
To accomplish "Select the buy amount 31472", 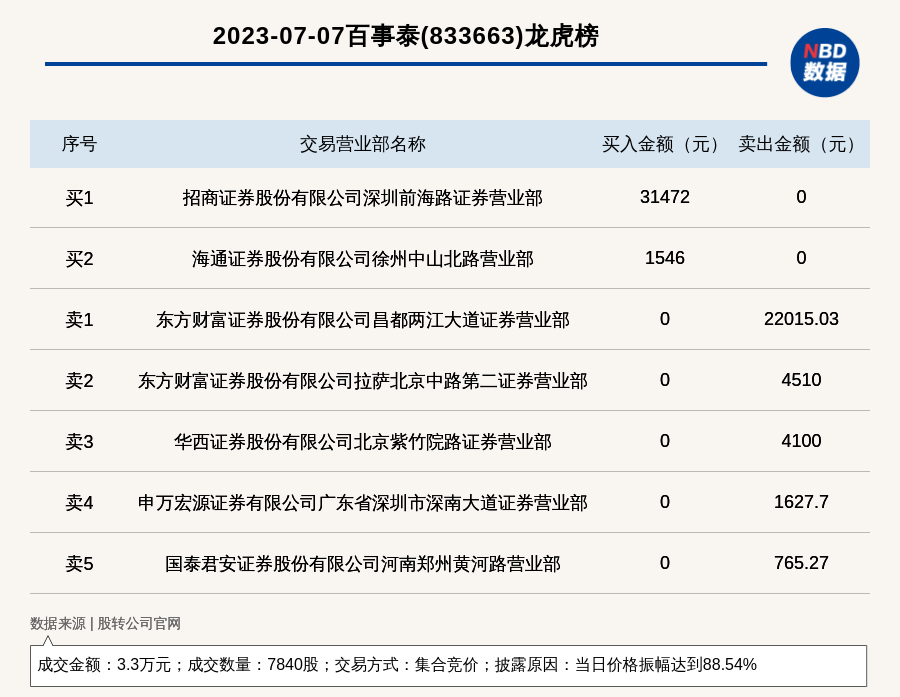I will click(x=665, y=197).
